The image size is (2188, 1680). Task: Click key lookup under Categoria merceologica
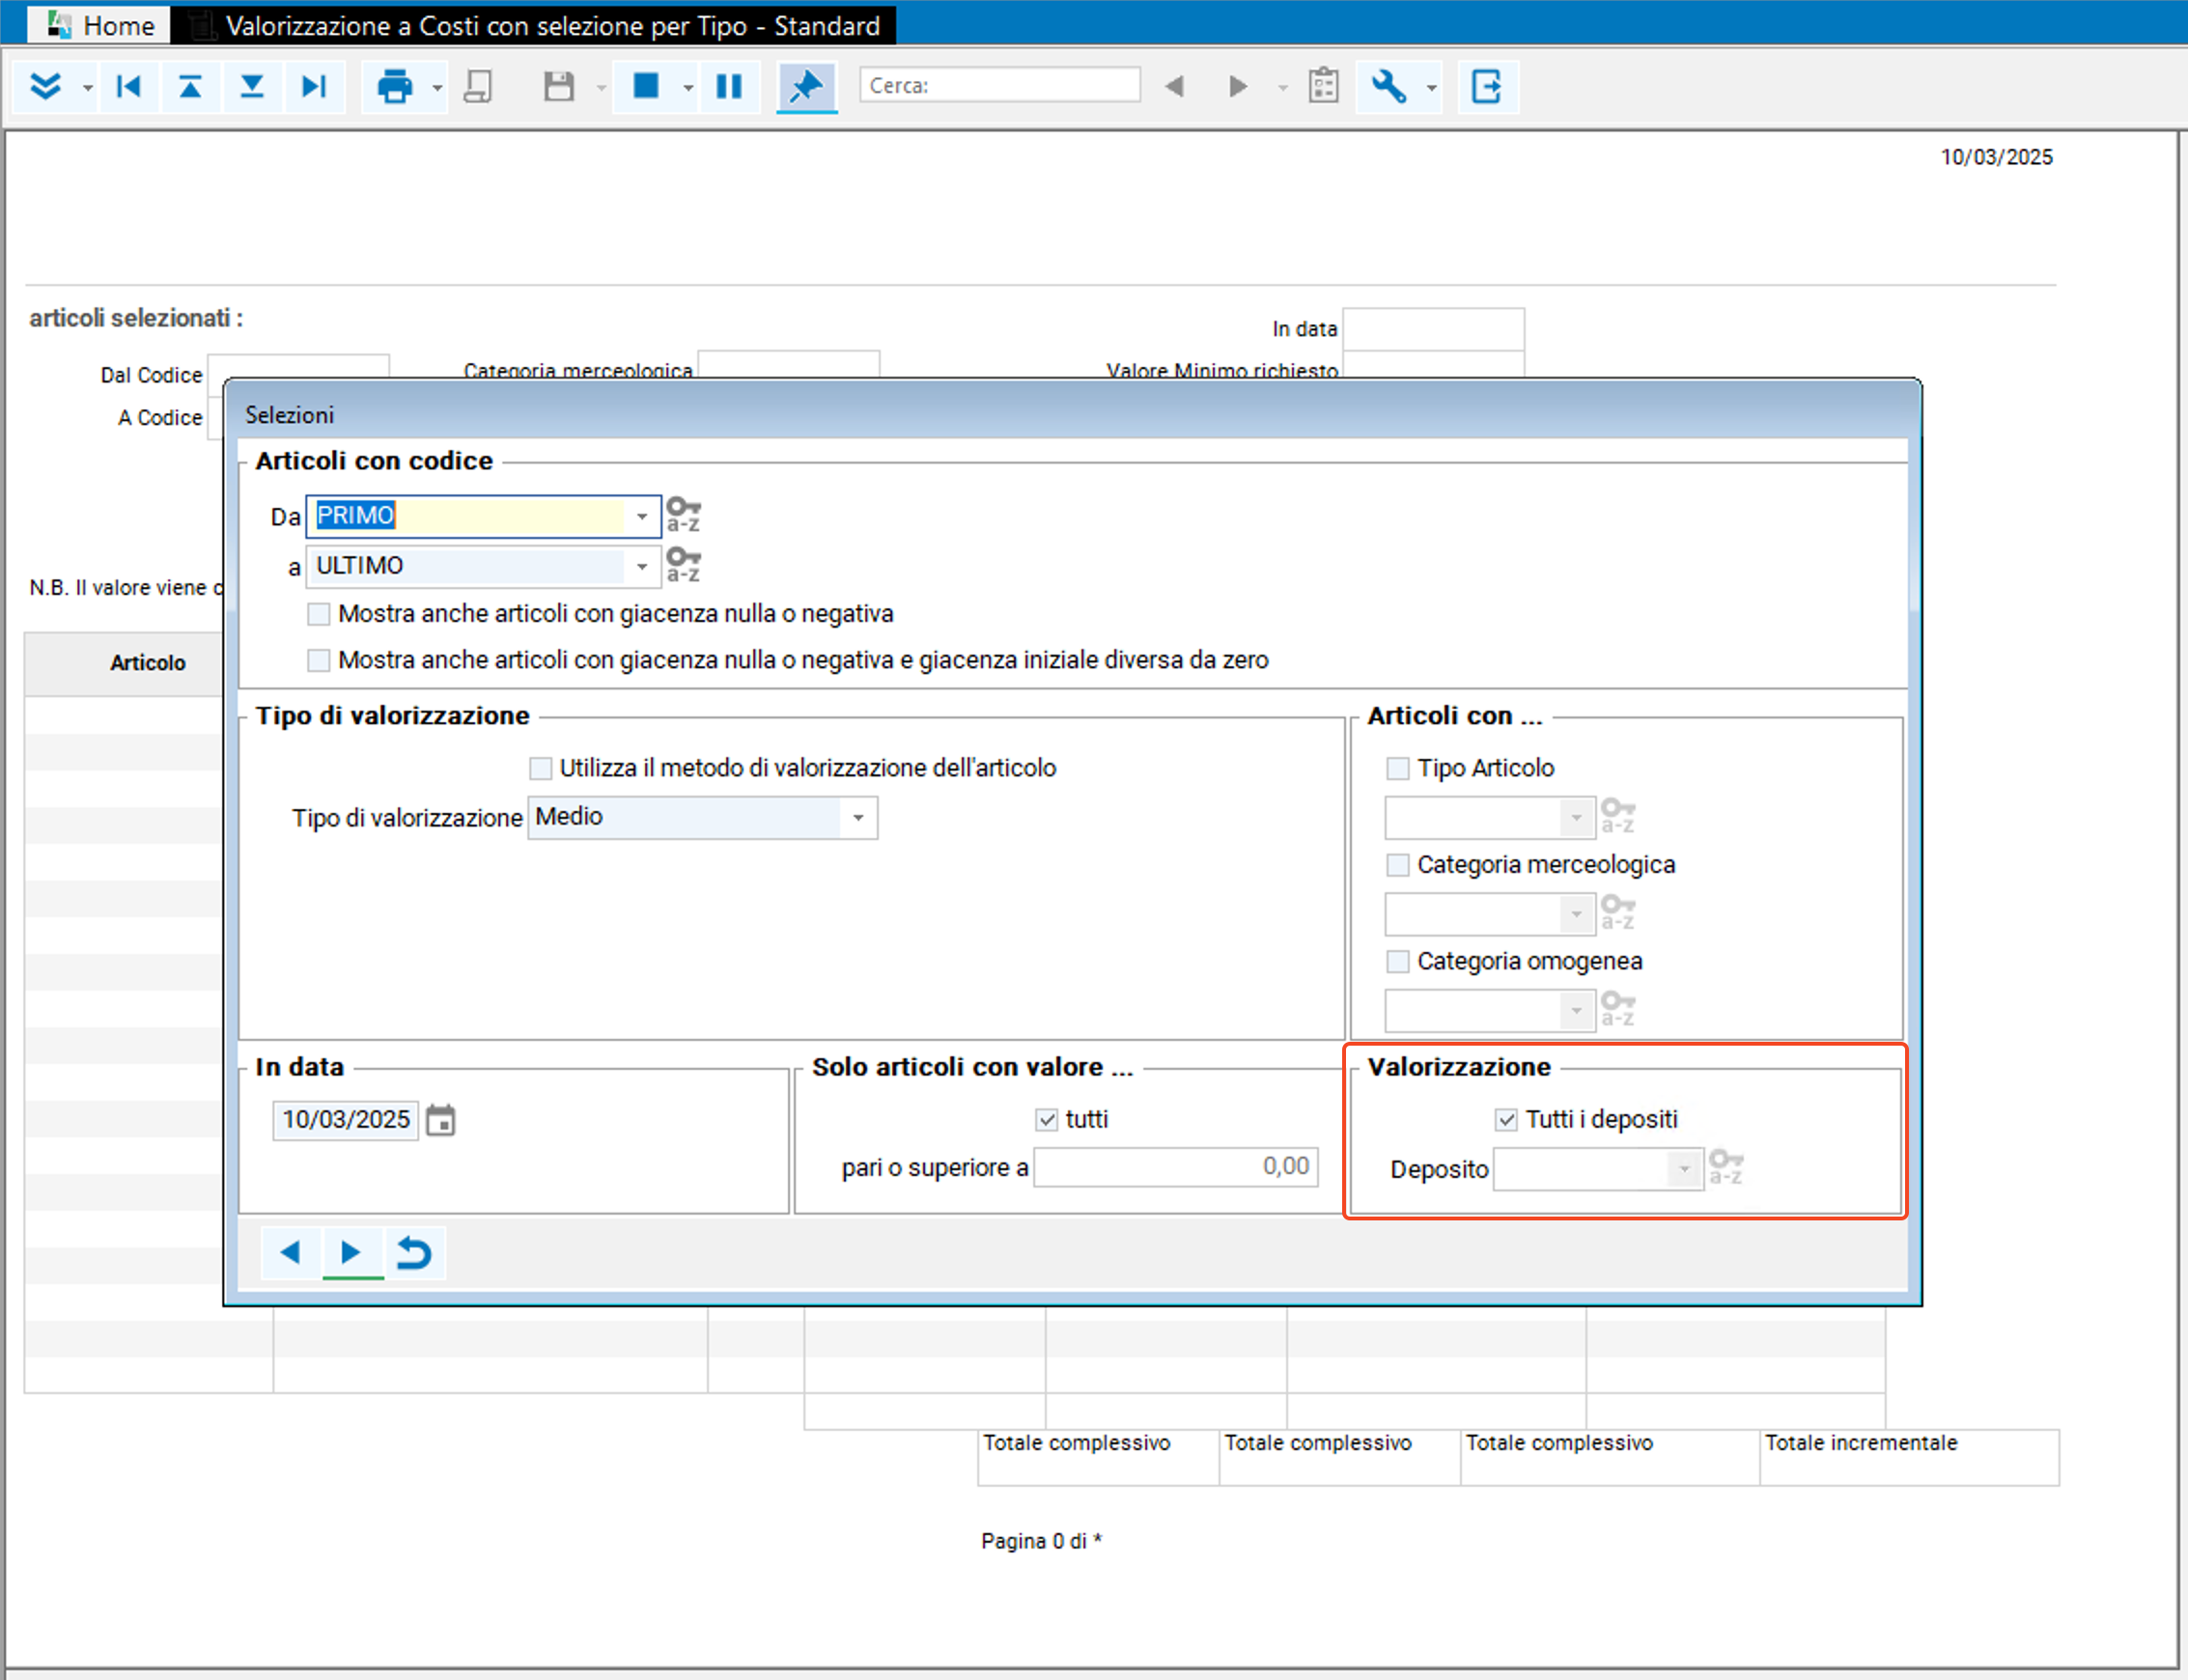1618,912
